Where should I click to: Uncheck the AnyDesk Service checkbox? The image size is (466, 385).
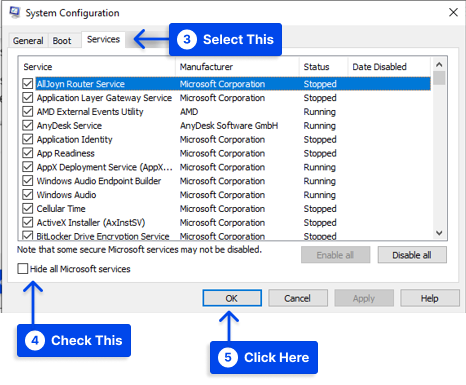click(x=28, y=125)
